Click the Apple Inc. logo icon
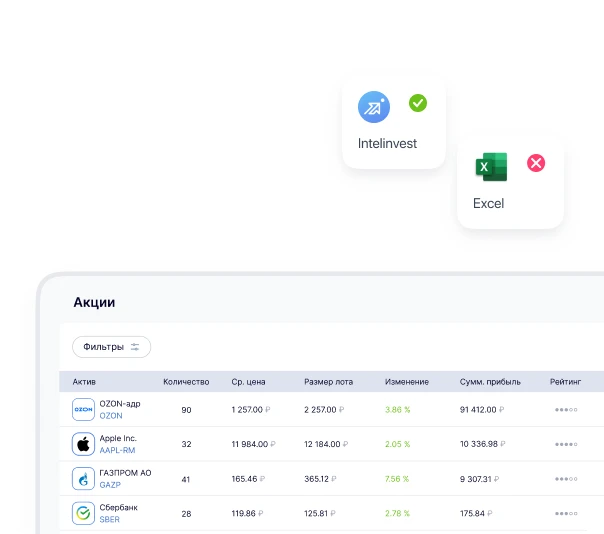604x534 pixels. [83, 444]
